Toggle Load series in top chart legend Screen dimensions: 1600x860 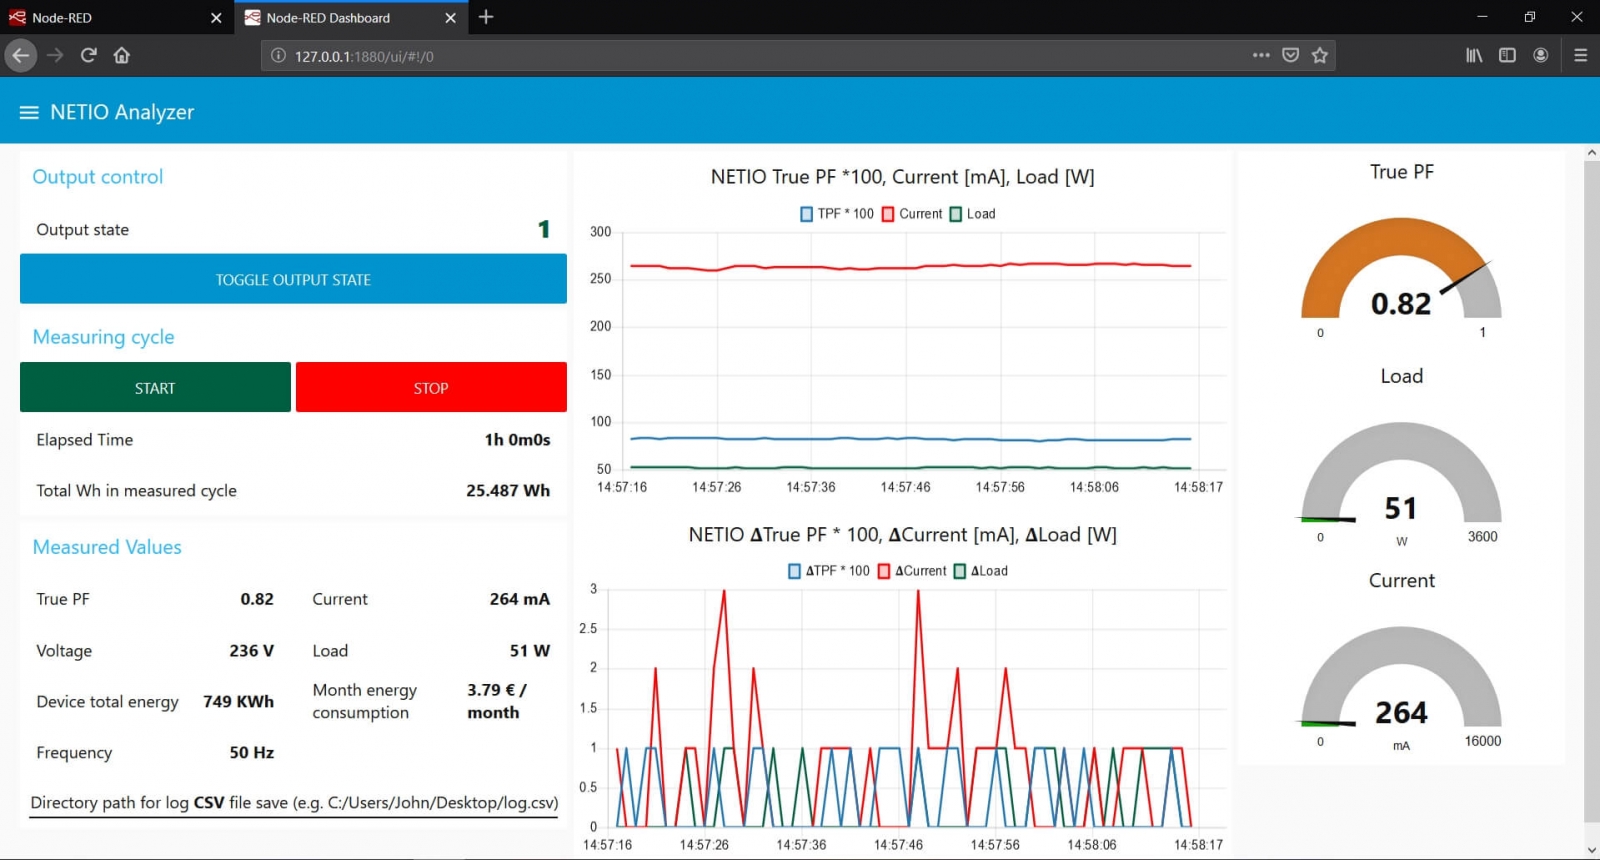(x=972, y=214)
